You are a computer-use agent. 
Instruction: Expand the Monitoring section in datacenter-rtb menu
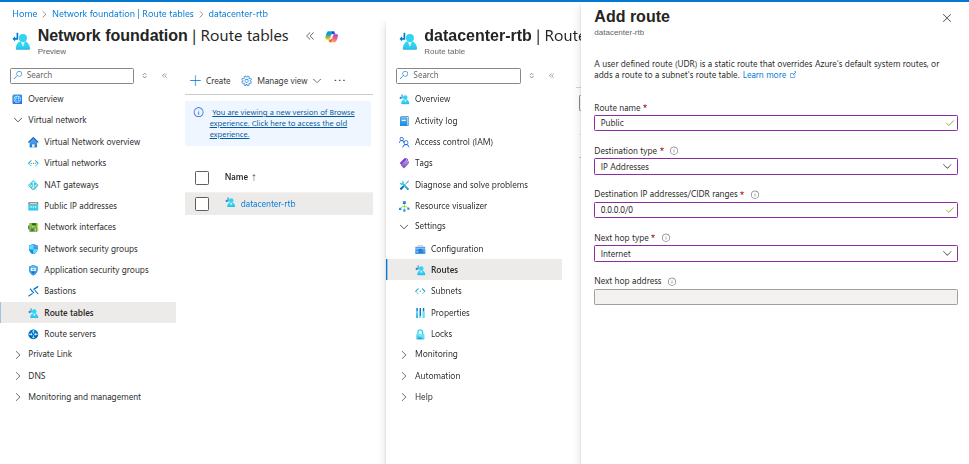[404, 354]
